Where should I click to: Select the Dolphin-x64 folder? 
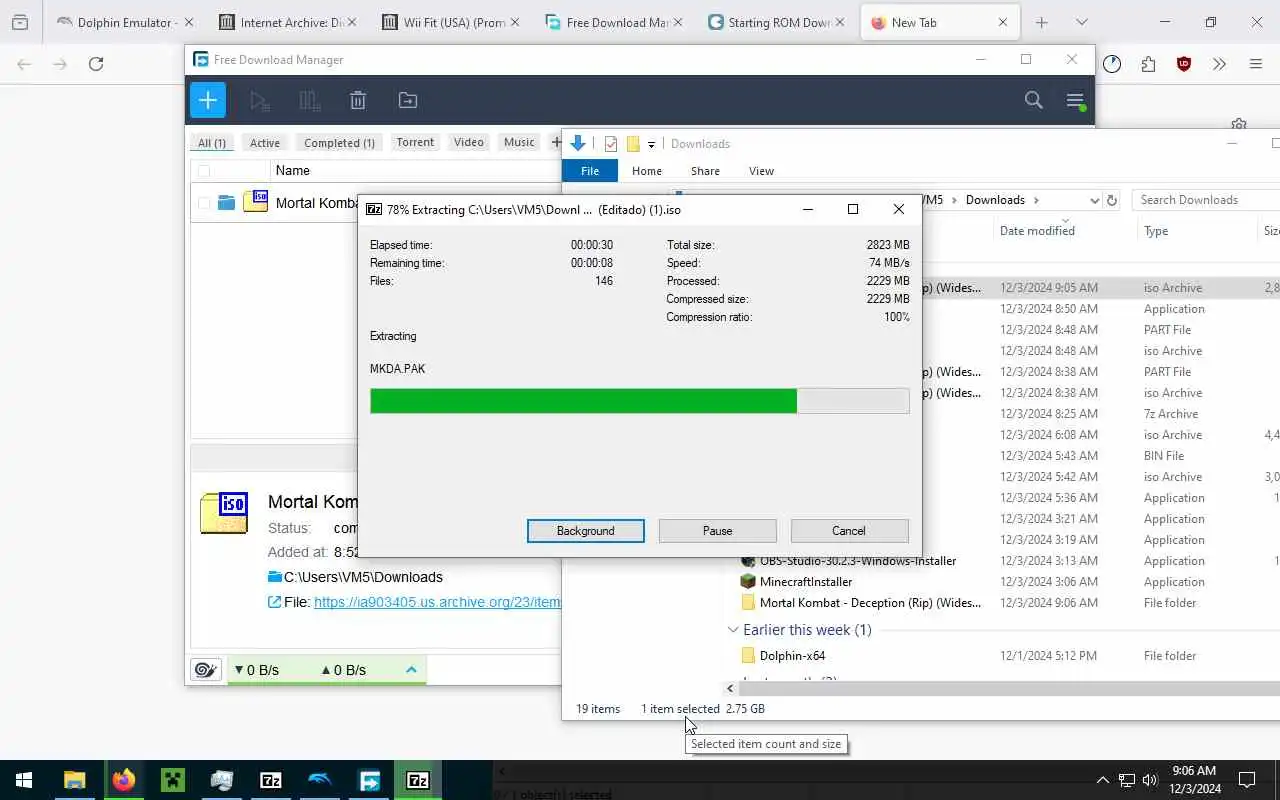[792, 656]
